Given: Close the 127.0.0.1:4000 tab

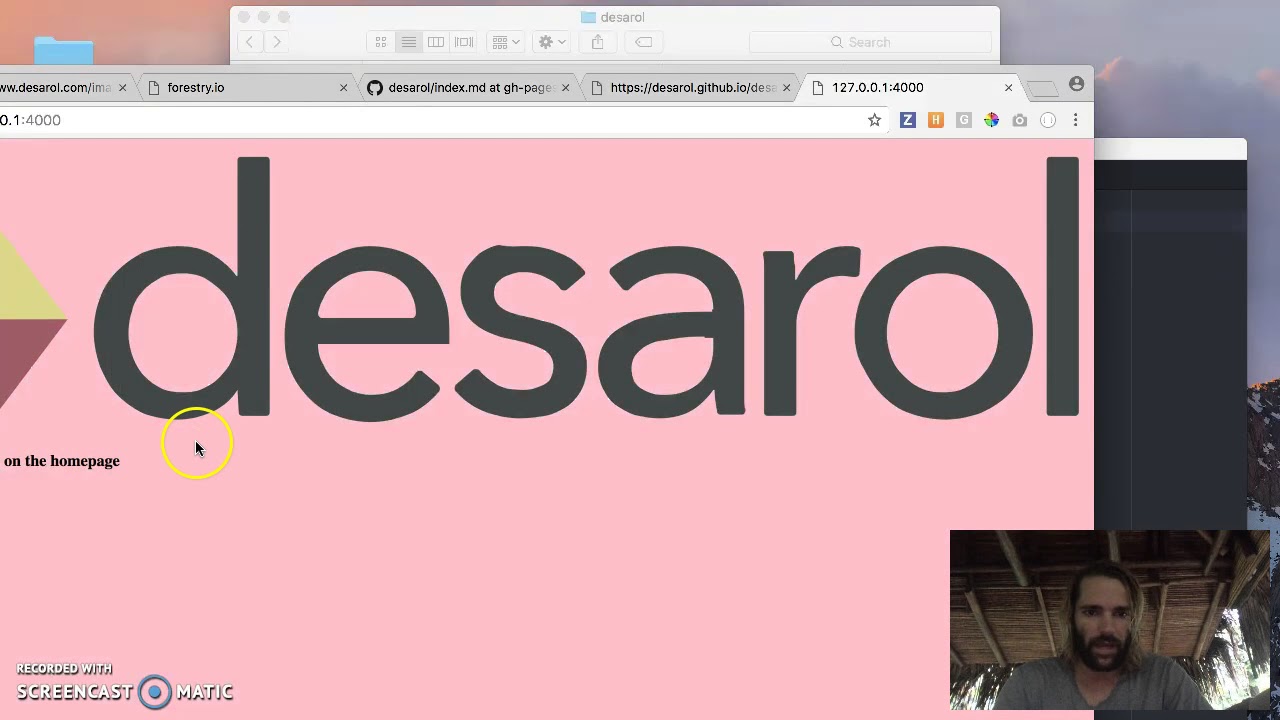Looking at the screenshot, I should [x=1008, y=88].
